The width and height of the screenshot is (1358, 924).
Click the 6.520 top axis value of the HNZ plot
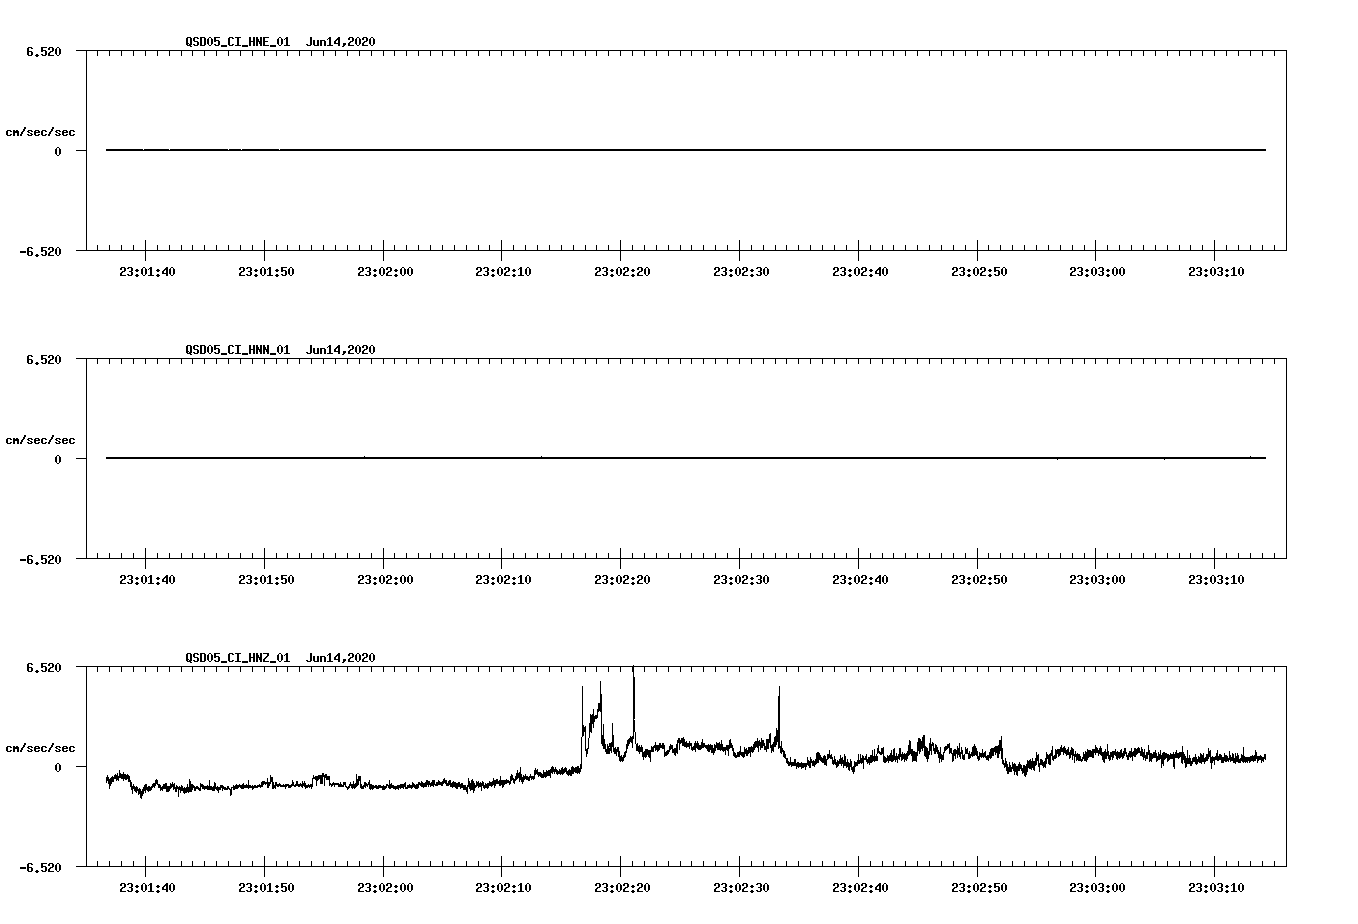pyautogui.click(x=44, y=667)
